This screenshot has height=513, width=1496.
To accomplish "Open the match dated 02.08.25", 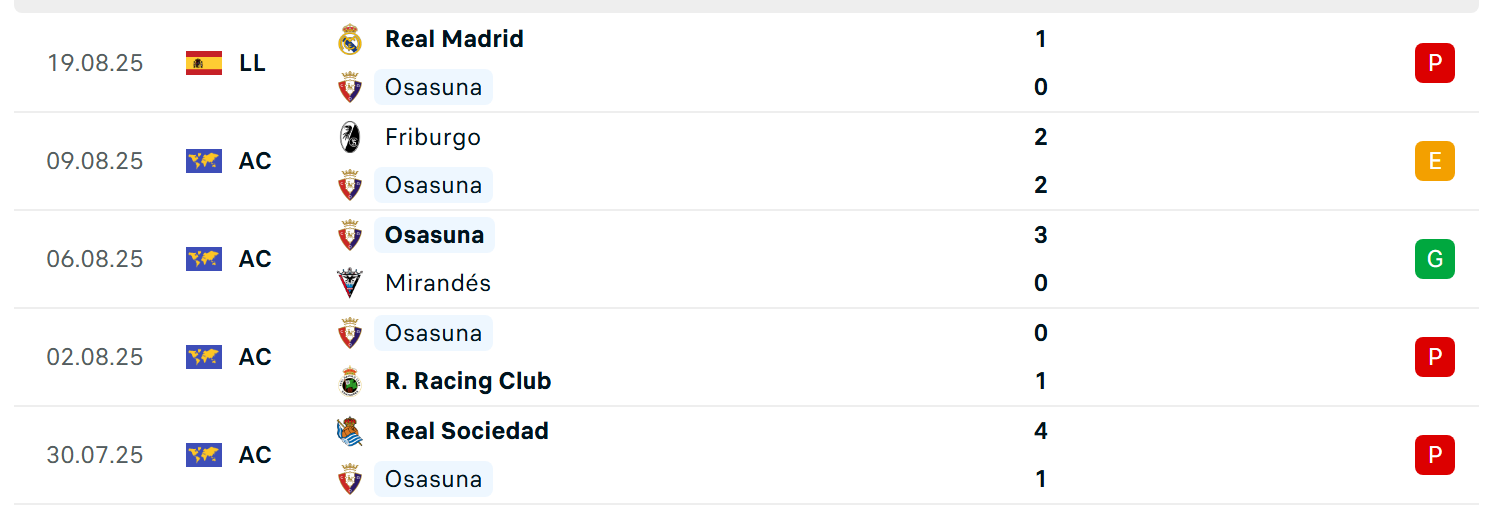I will point(747,357).
